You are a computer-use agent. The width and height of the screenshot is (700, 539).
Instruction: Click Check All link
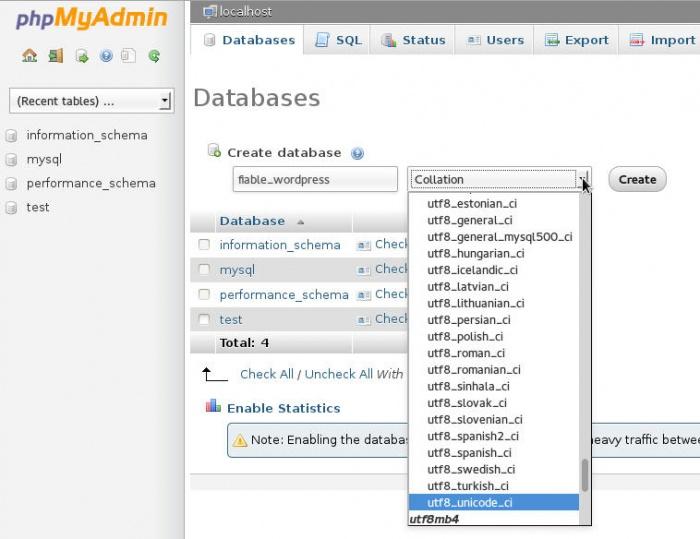point(267,374)
